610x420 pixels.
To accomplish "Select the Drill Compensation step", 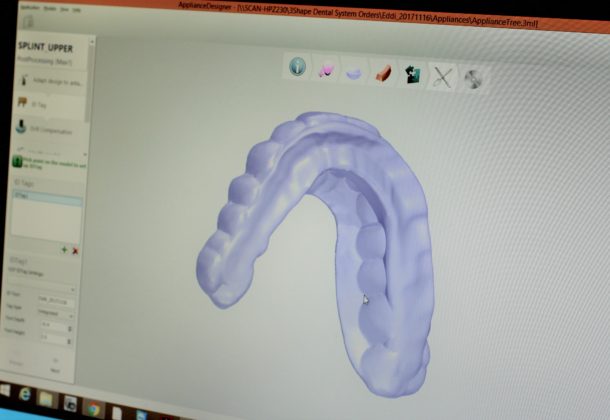I will tap(50, 129).
